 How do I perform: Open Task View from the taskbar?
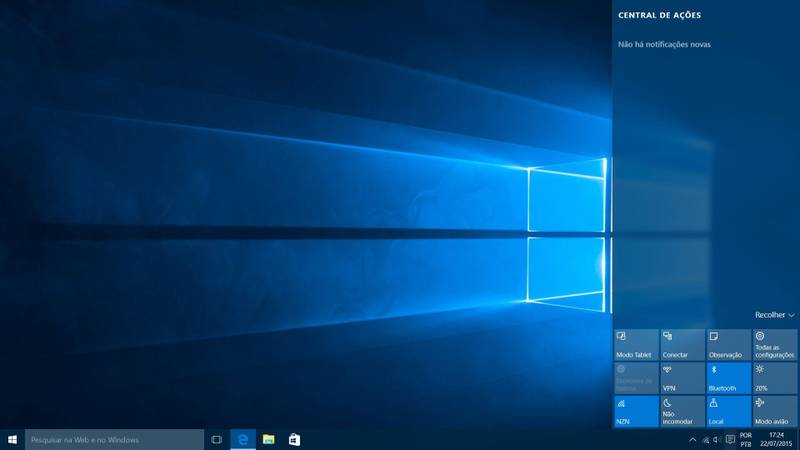(x=216, y=439)
